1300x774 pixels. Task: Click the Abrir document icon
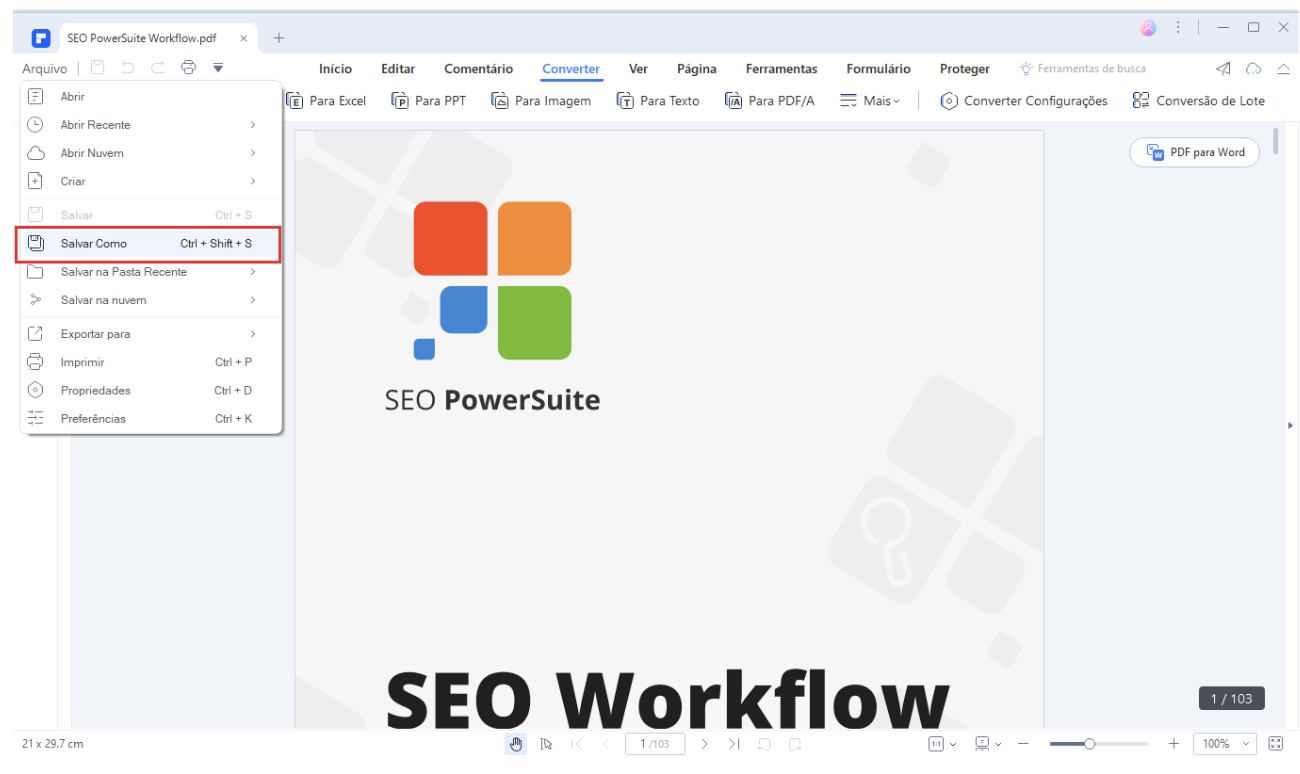click(x=35, y=97)
